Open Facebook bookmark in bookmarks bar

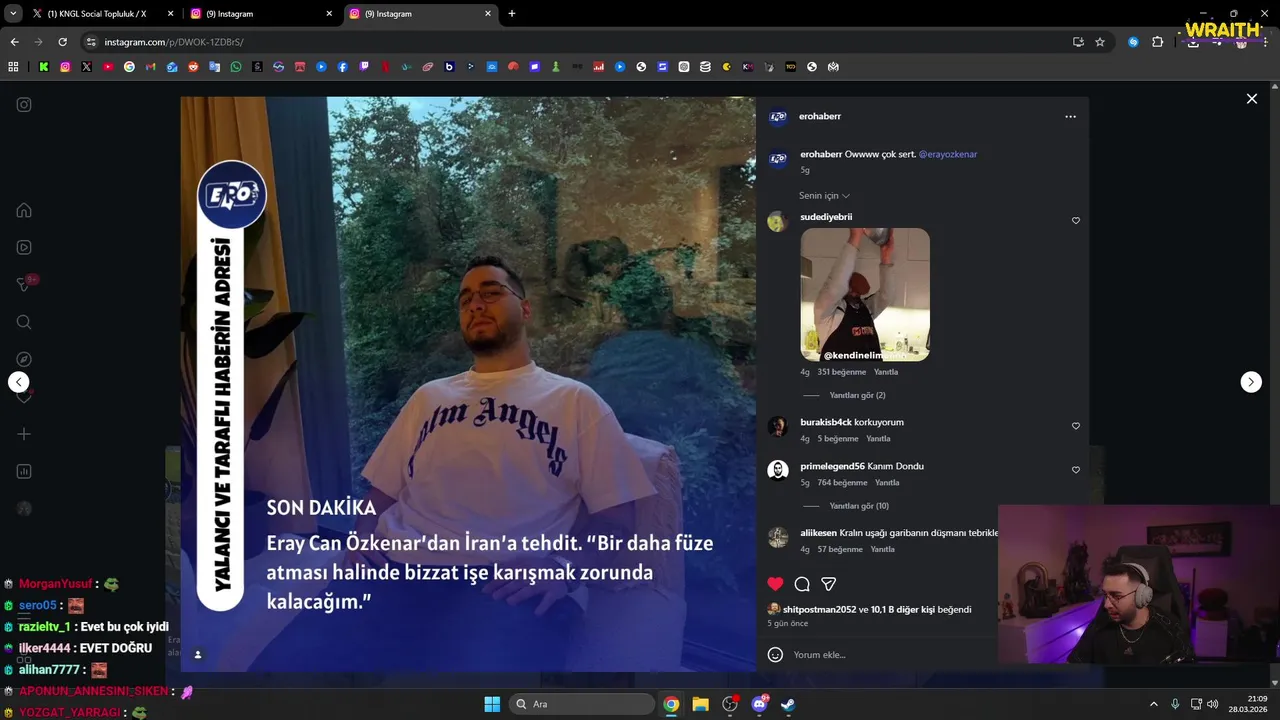343,67
